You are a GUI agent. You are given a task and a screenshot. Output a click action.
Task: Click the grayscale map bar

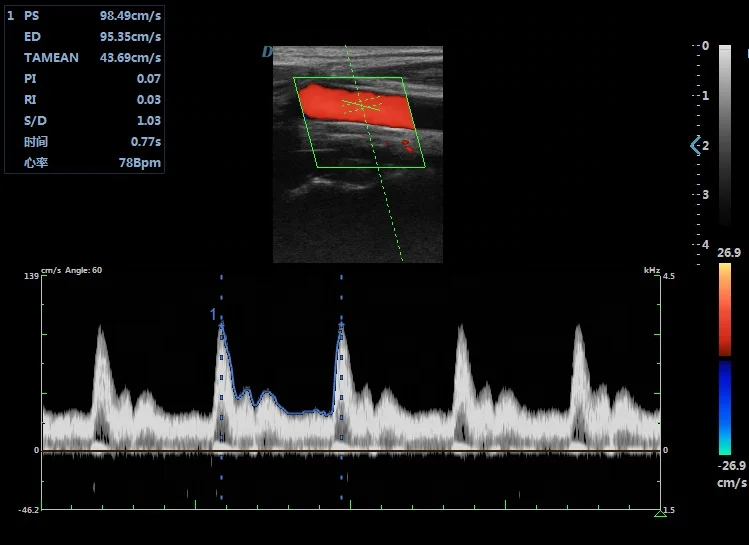(724, 145)
